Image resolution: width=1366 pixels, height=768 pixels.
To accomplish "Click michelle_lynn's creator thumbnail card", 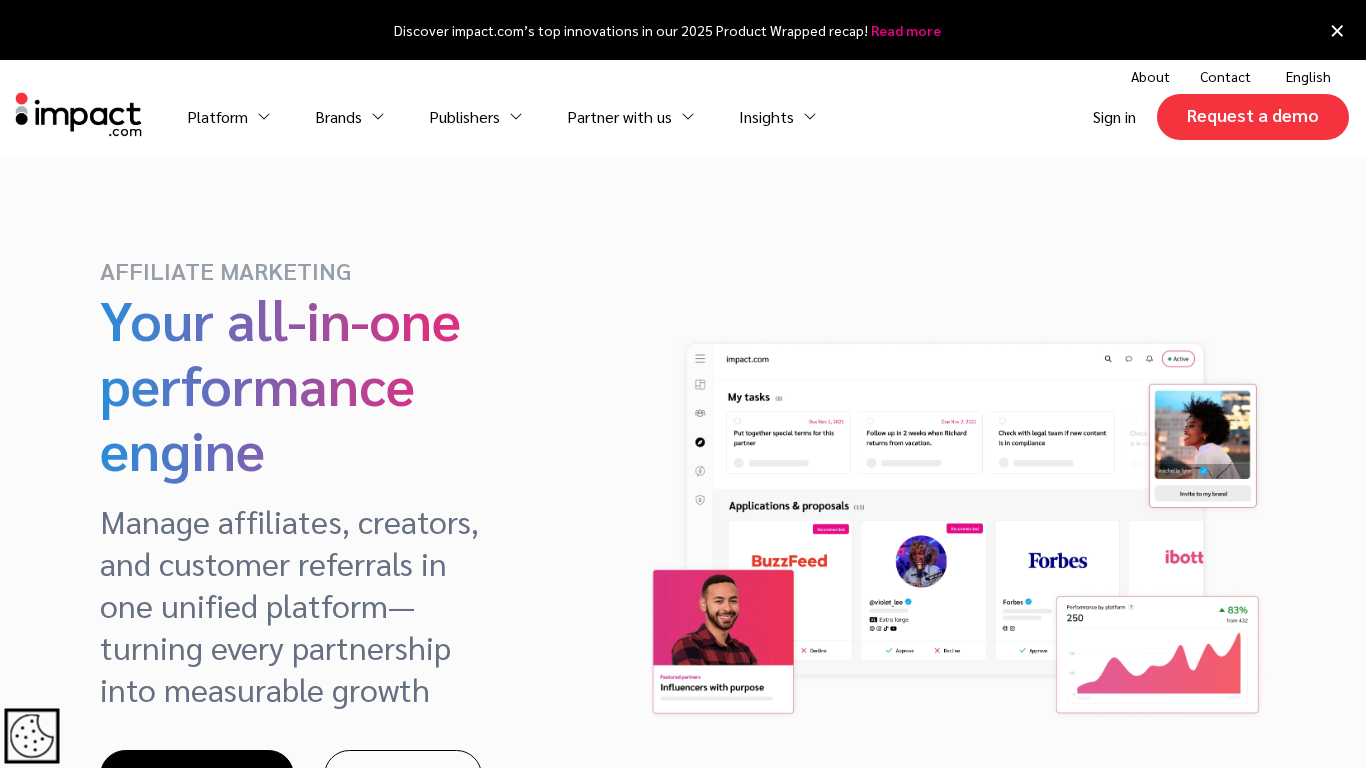I will point(1201,434).
